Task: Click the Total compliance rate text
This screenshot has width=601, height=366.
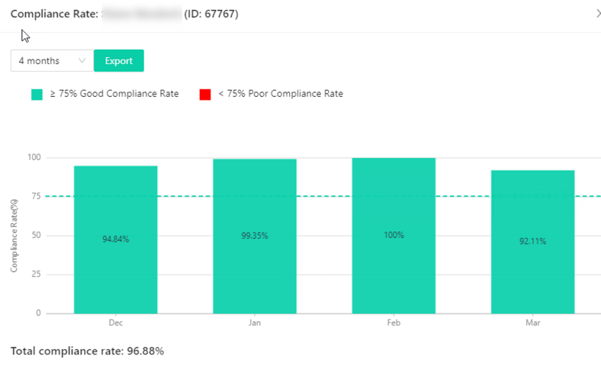Action: click(x=87, y=351)
